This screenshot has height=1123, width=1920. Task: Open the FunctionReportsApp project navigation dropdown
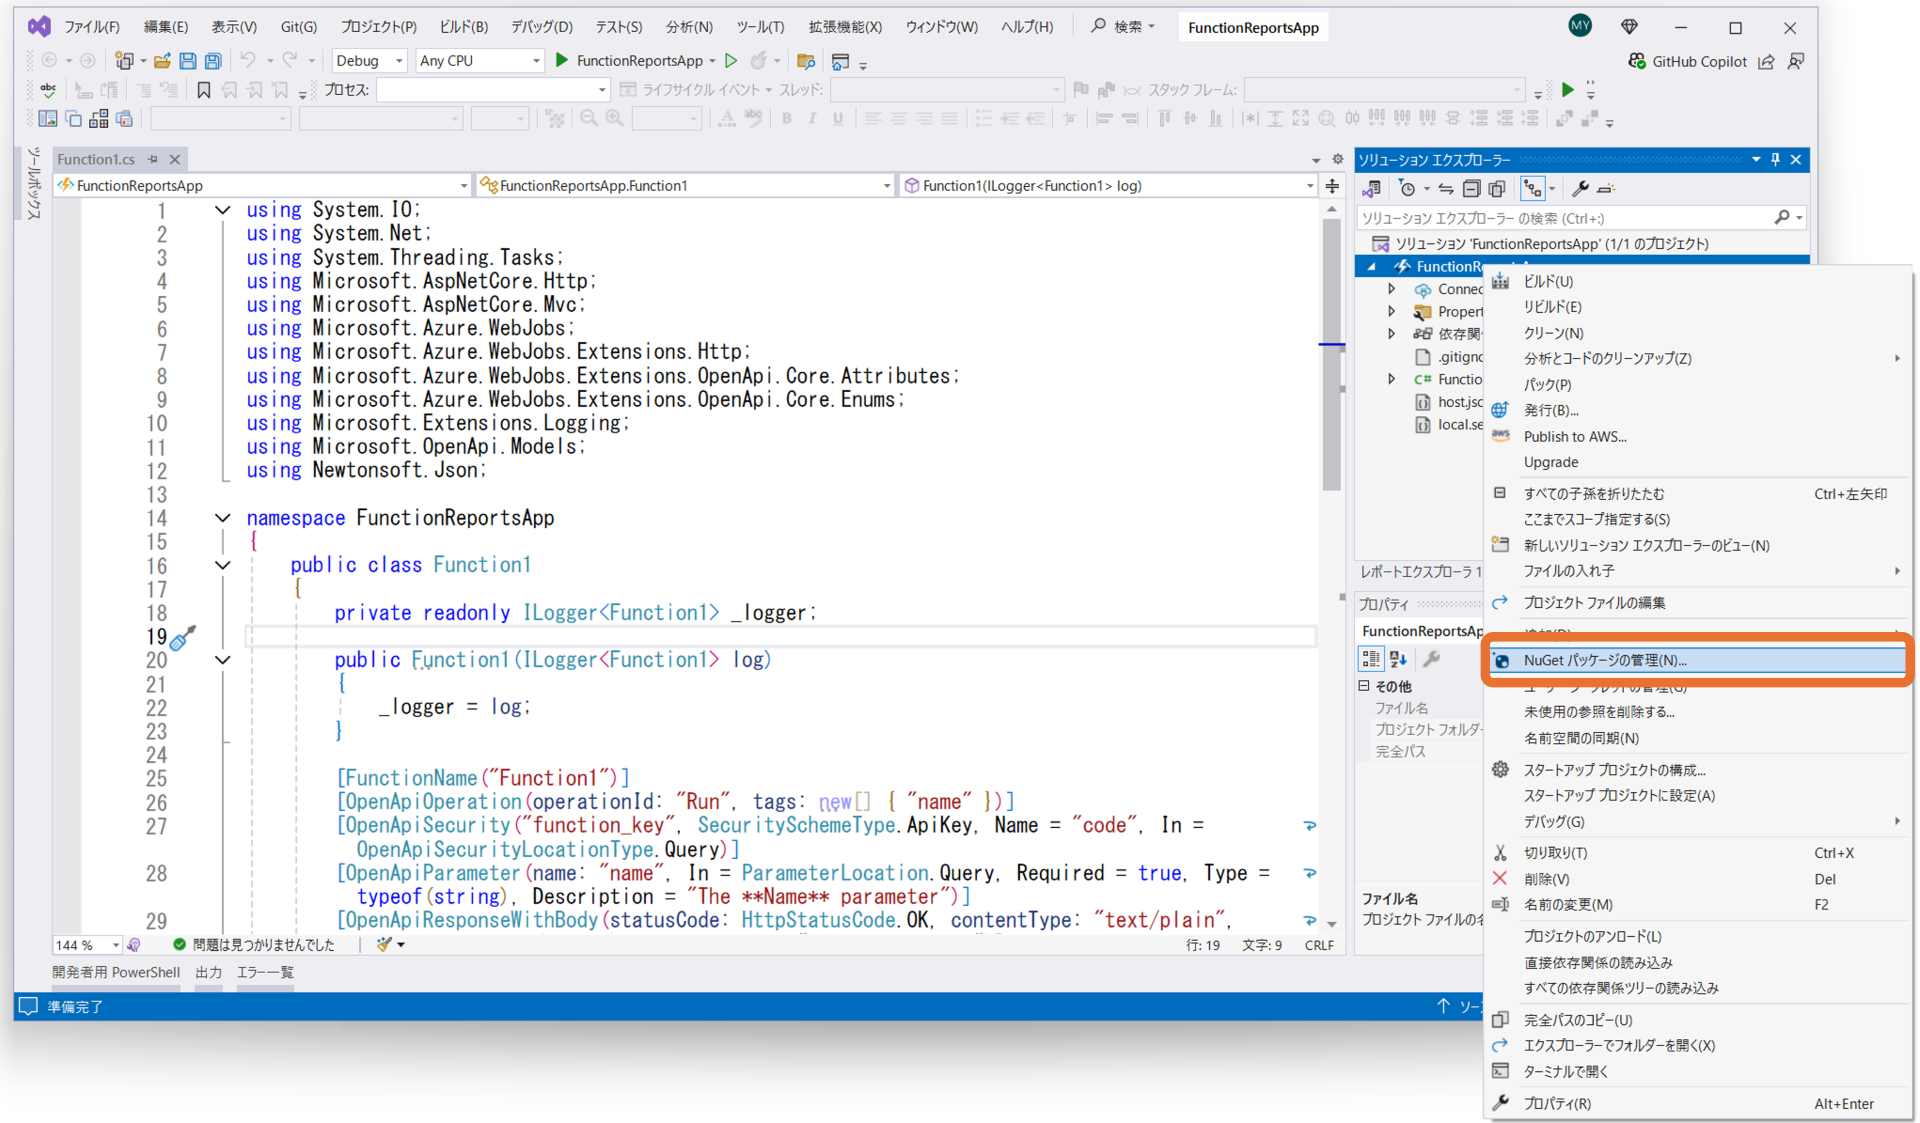263,185
